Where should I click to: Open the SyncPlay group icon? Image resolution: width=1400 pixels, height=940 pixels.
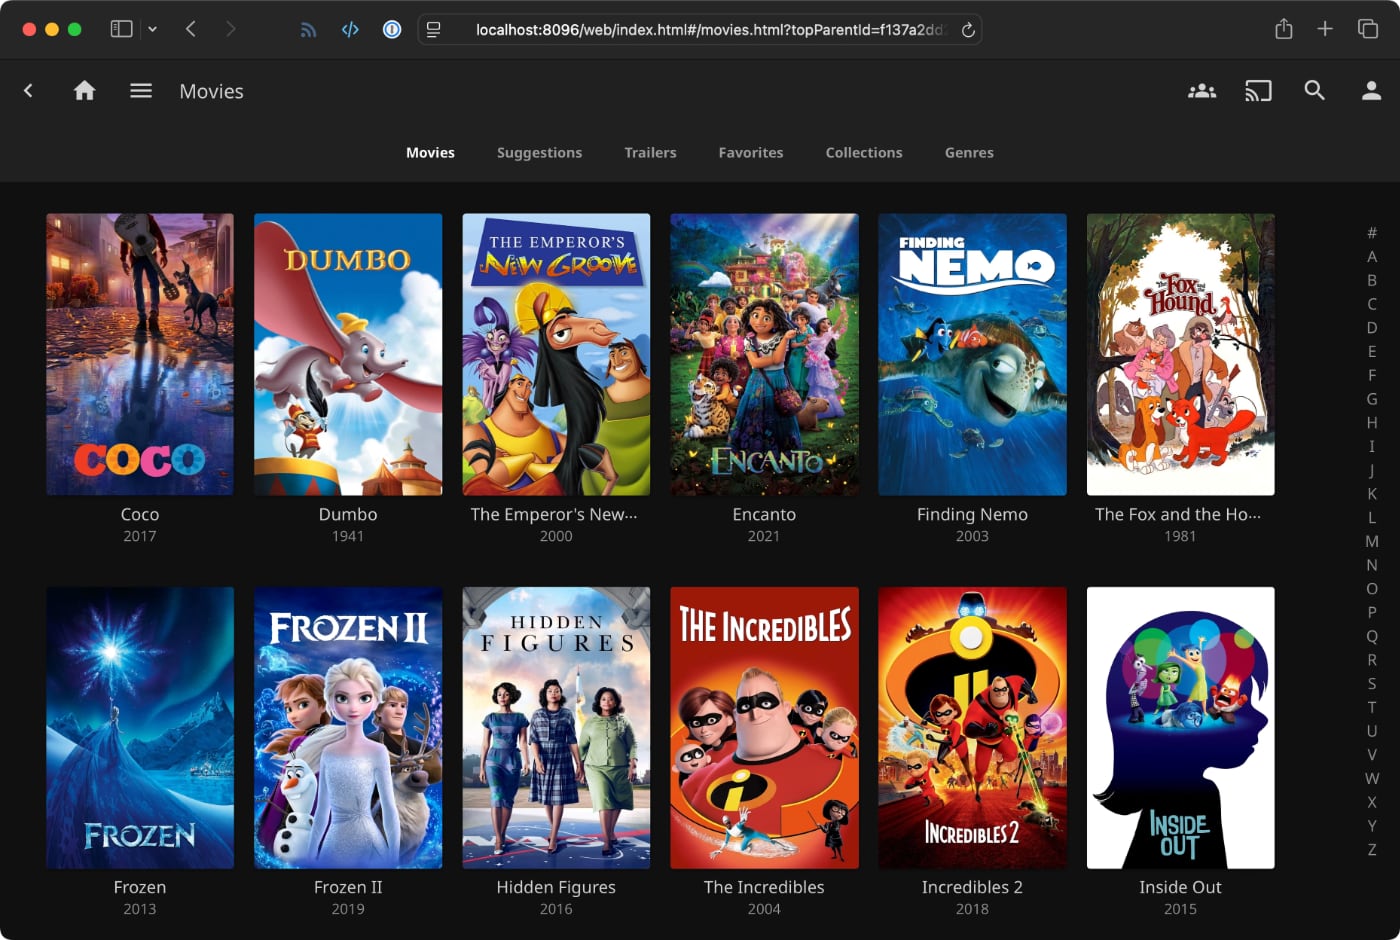(1202, 91)
